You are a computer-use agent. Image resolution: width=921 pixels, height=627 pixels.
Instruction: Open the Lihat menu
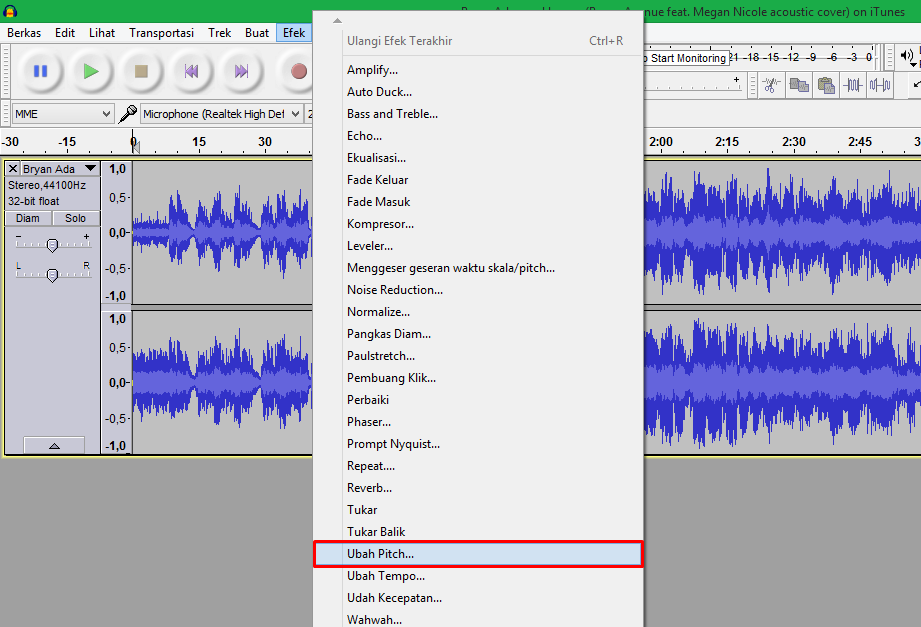[x=102, y=33]
